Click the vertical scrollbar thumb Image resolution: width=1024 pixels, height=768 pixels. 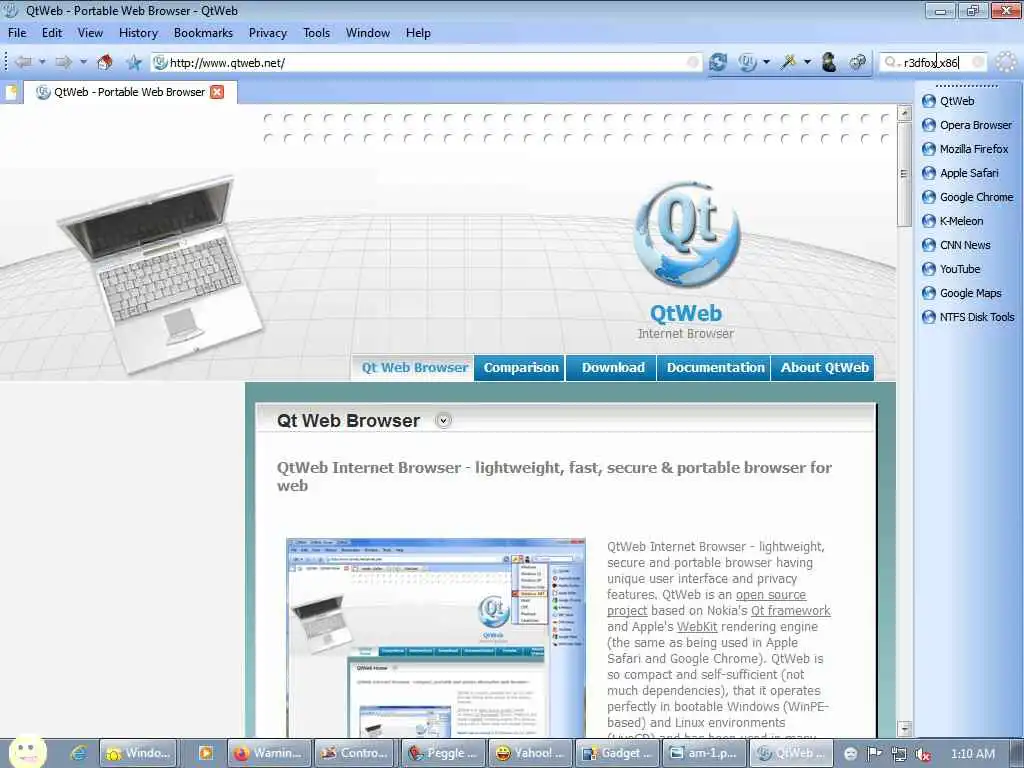(x=904, y=174)
